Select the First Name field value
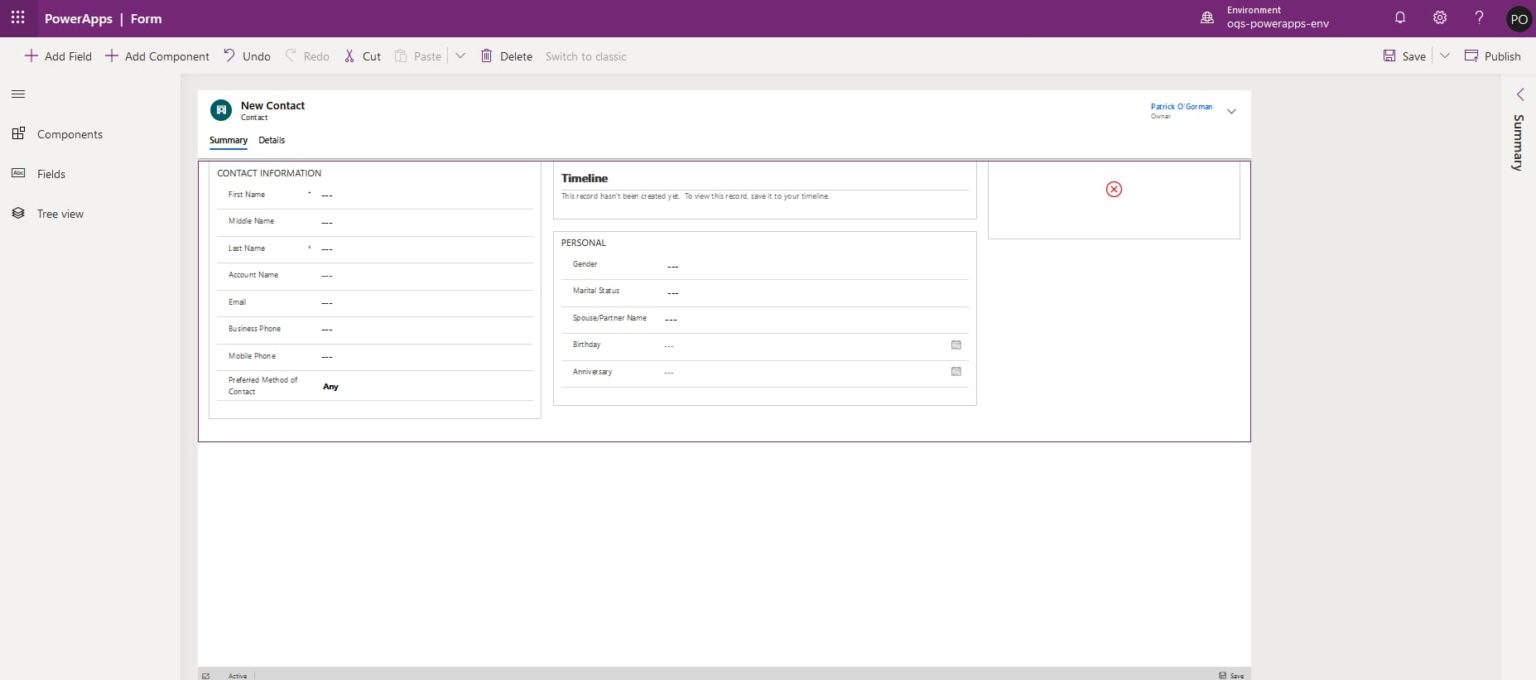1536x680 pixels. [x=327, y=196]
